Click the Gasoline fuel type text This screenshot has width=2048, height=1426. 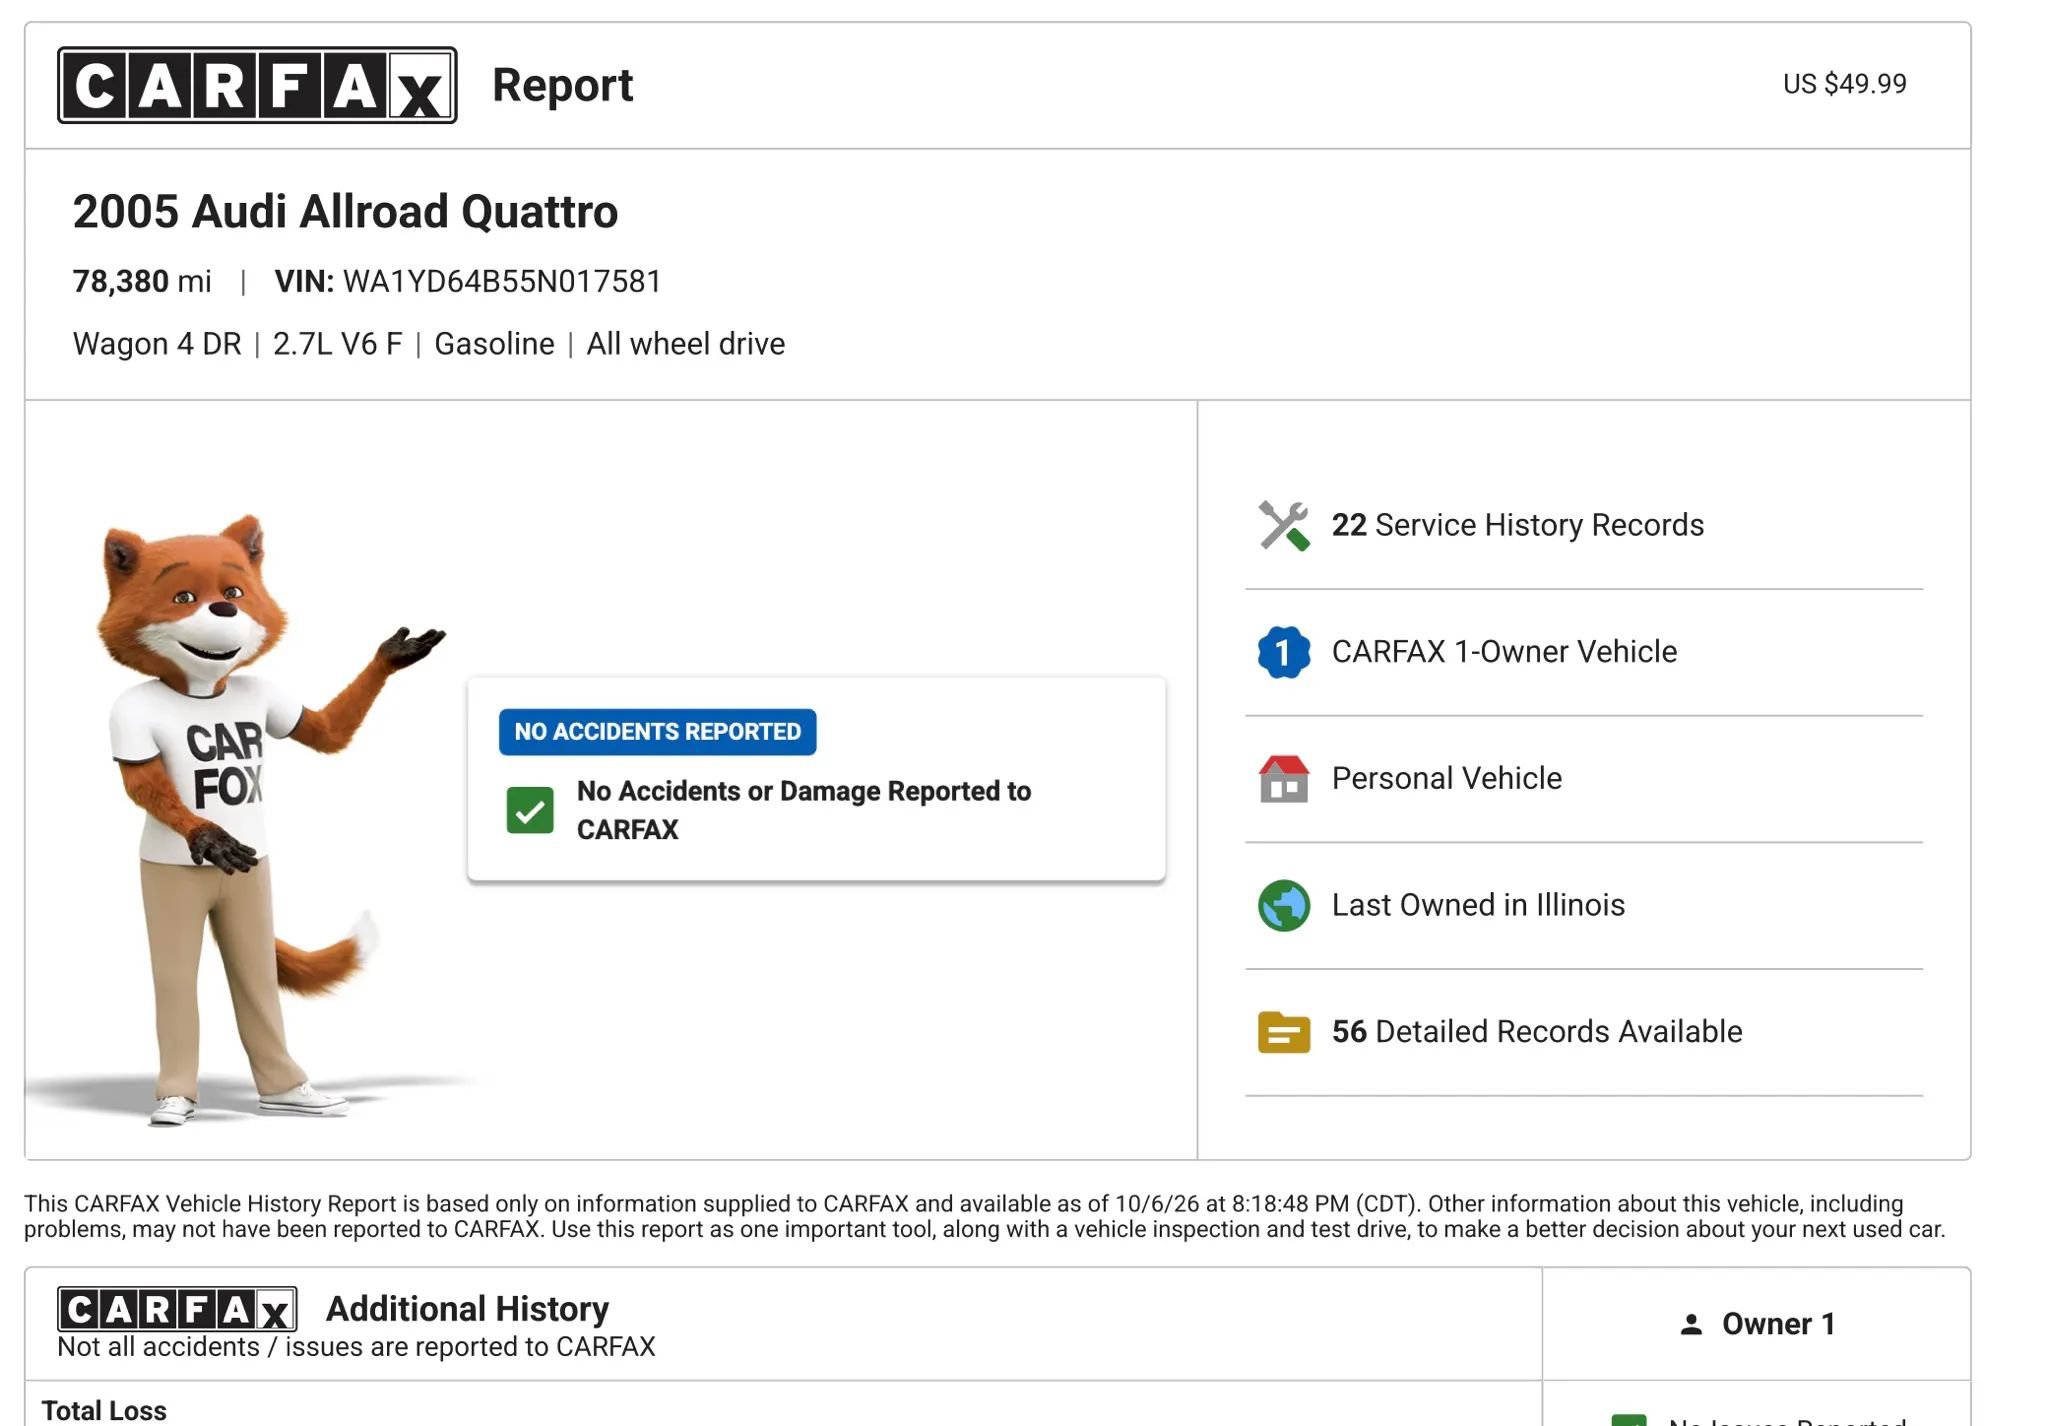coord(494,344)
